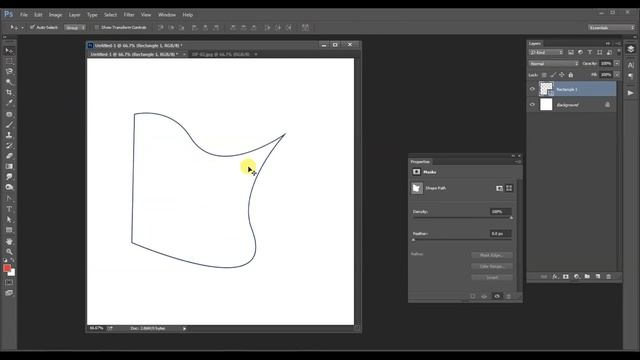Toggle the Auto-Select checkbox
640x360 pixels.
[x=32, y=27]
